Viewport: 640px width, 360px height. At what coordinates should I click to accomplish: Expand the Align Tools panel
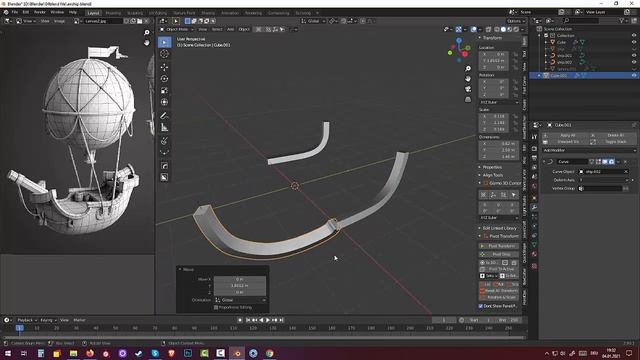[493, 175]
